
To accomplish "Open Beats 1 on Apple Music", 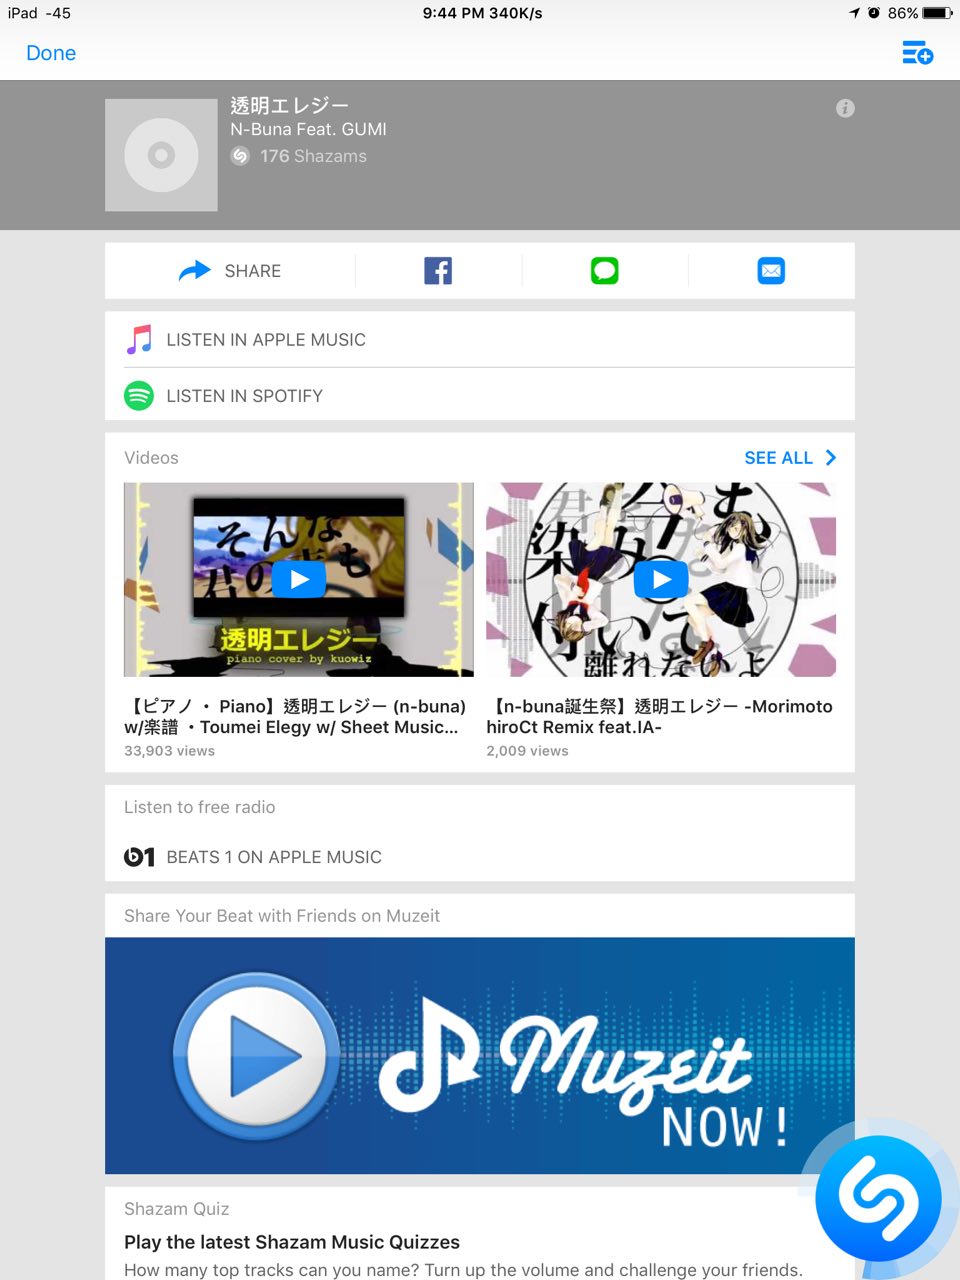I will click(x=480, y=857).
